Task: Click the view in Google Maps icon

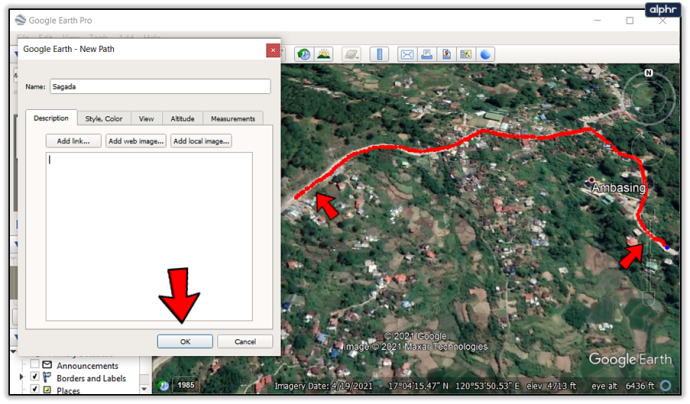Action: pos(464,54)
